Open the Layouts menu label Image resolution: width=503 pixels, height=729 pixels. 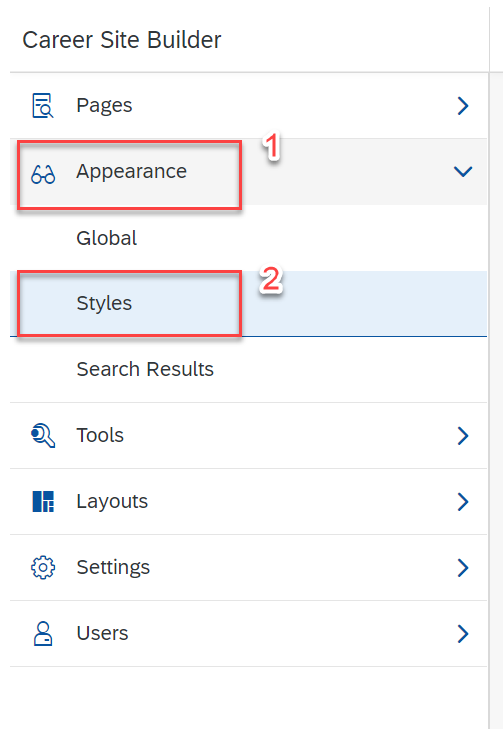(112, 502)
